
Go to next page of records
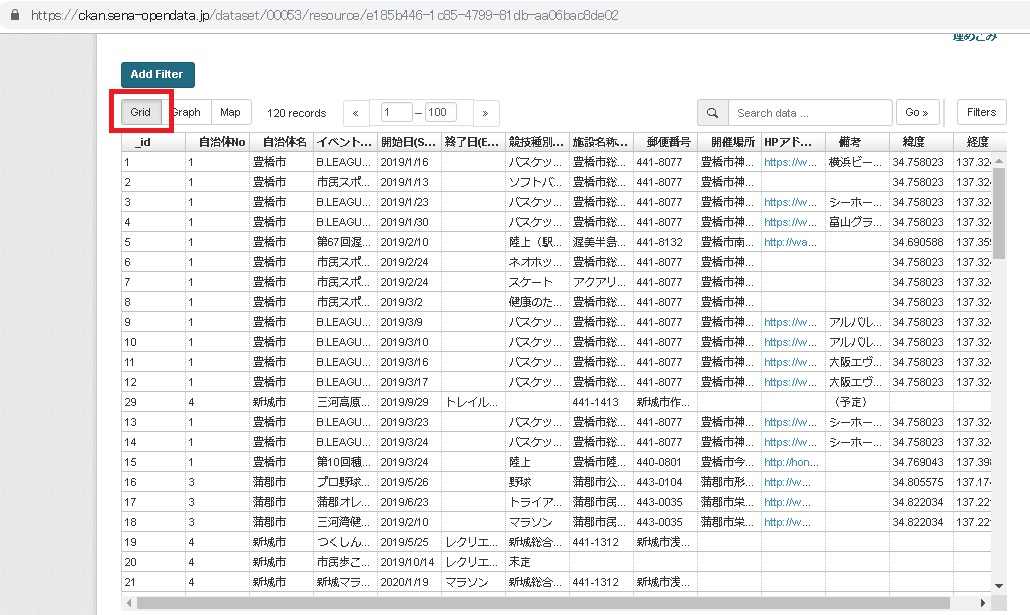pos(486,113)
